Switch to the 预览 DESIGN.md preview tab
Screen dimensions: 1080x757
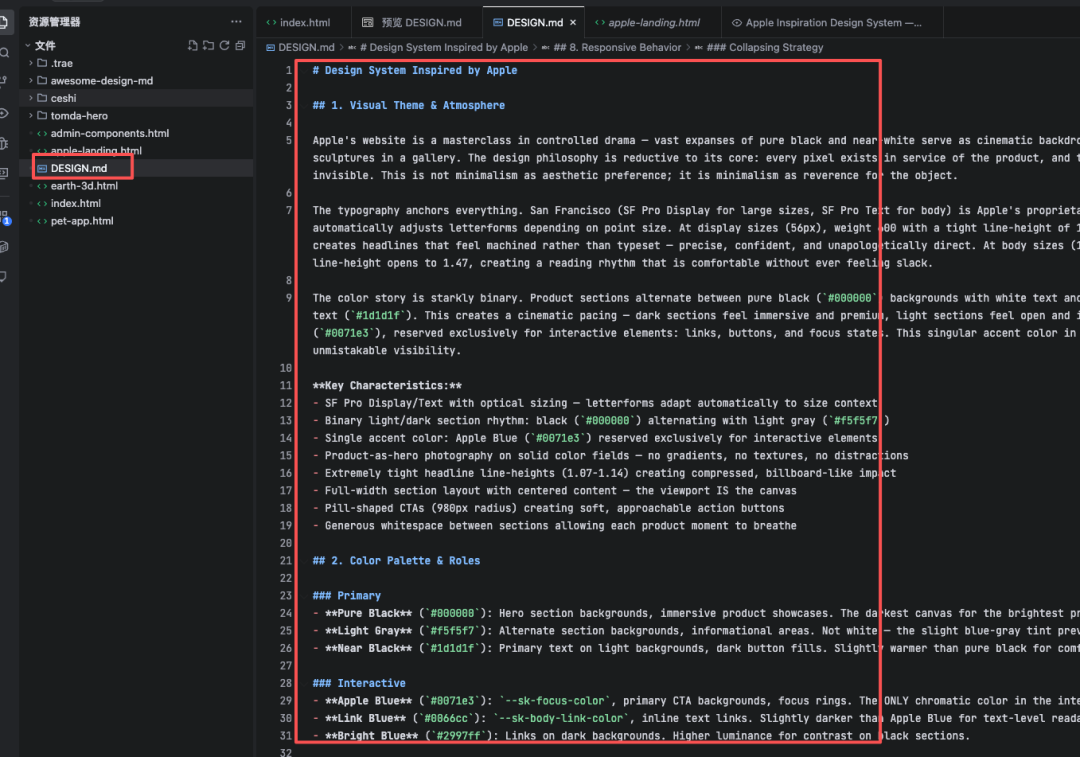(412, 22)
